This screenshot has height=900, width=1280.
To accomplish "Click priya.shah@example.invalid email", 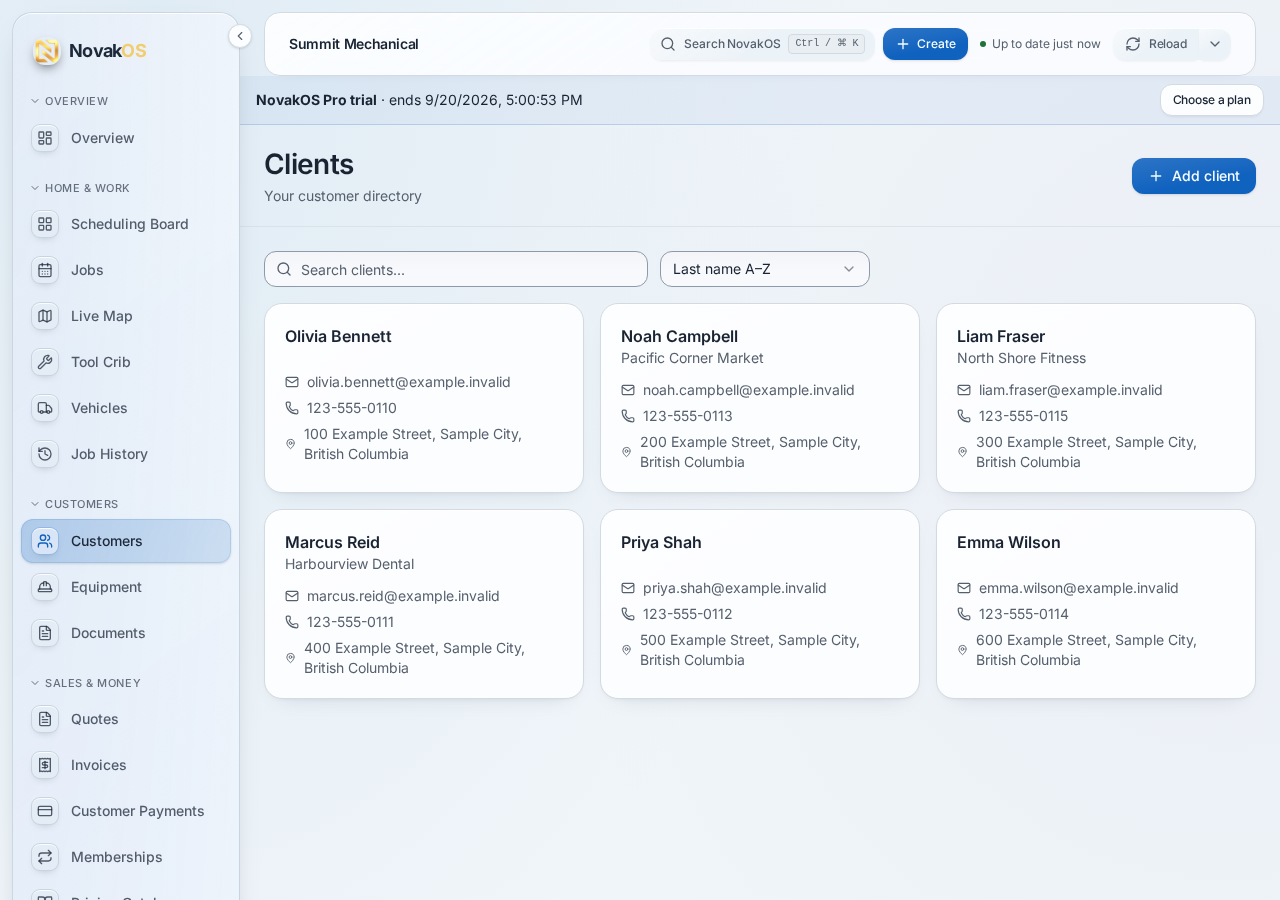I will [735, 588].
